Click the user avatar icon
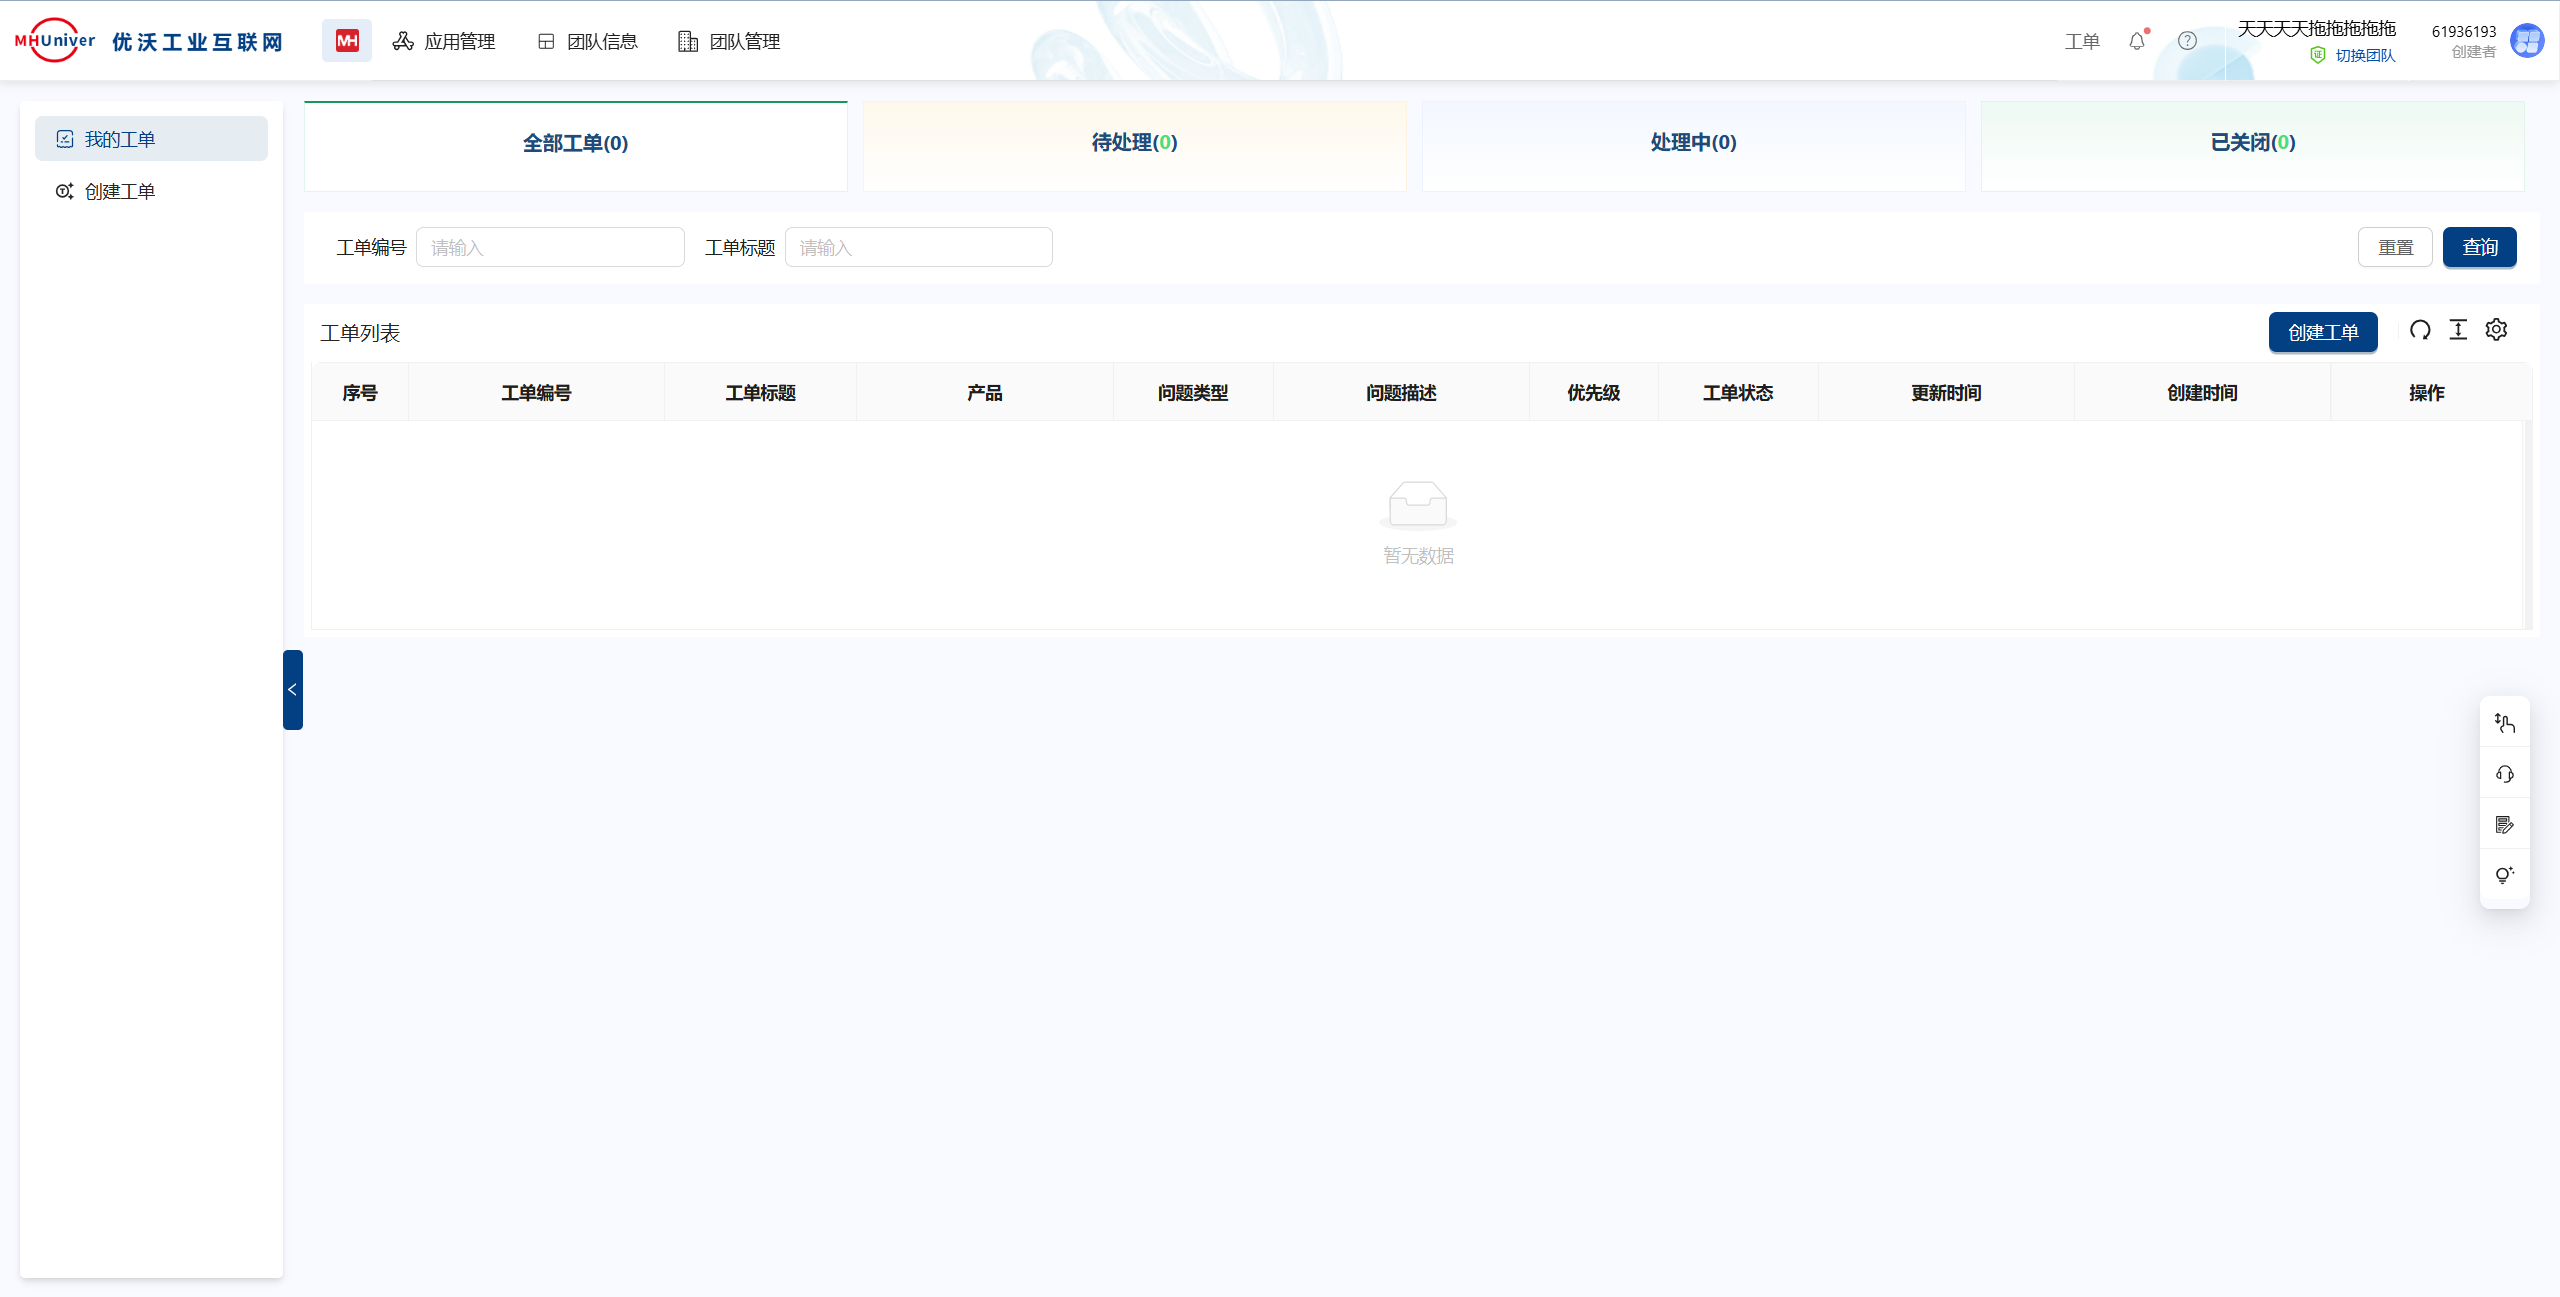This screenshot has width=2560, height=1297. (x=2527, y=41)
